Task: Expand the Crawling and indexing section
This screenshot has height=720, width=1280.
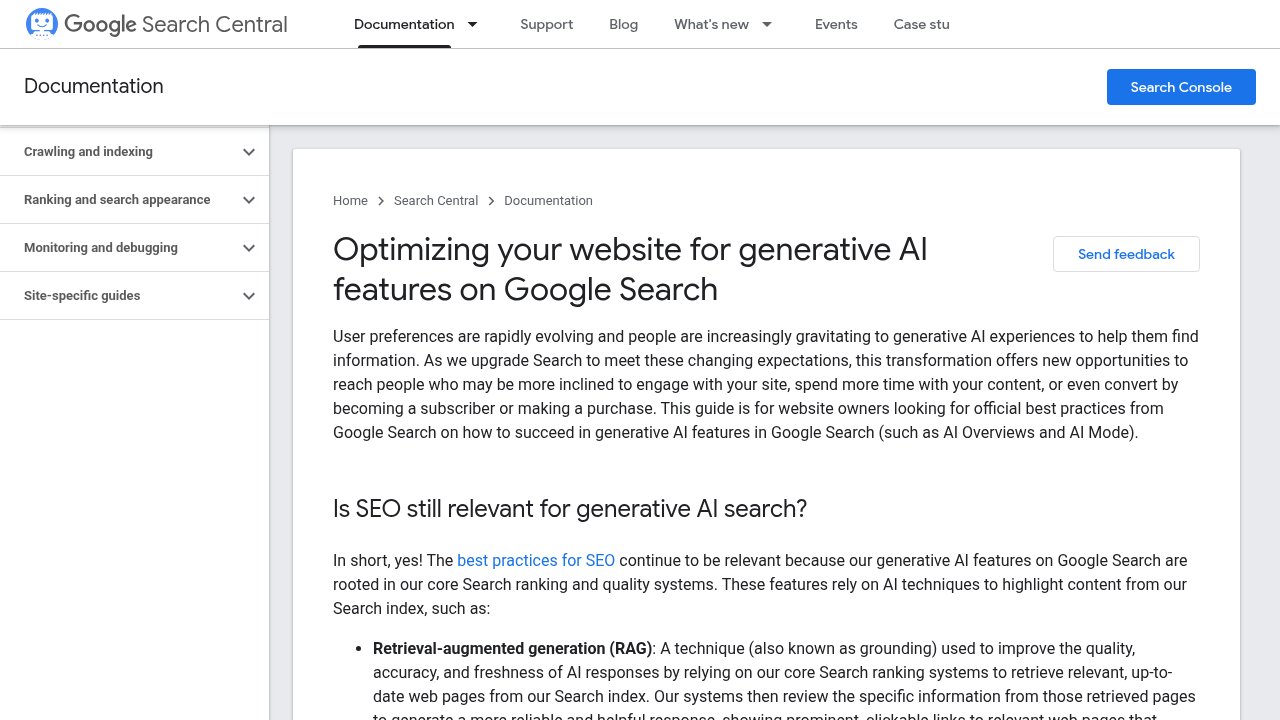Action: tap(249, 152)
